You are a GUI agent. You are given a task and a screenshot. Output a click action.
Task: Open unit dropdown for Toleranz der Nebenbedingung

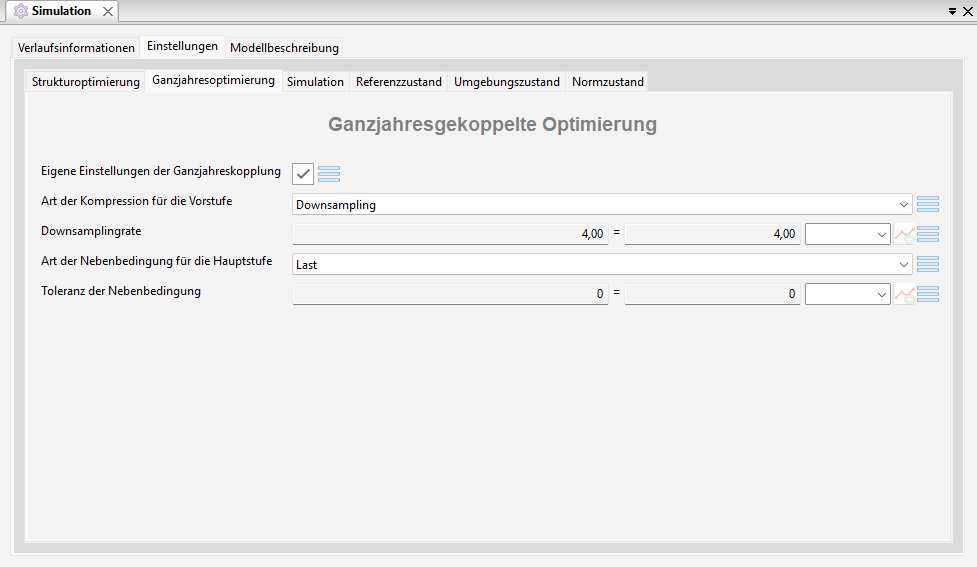tap(847, 295)
